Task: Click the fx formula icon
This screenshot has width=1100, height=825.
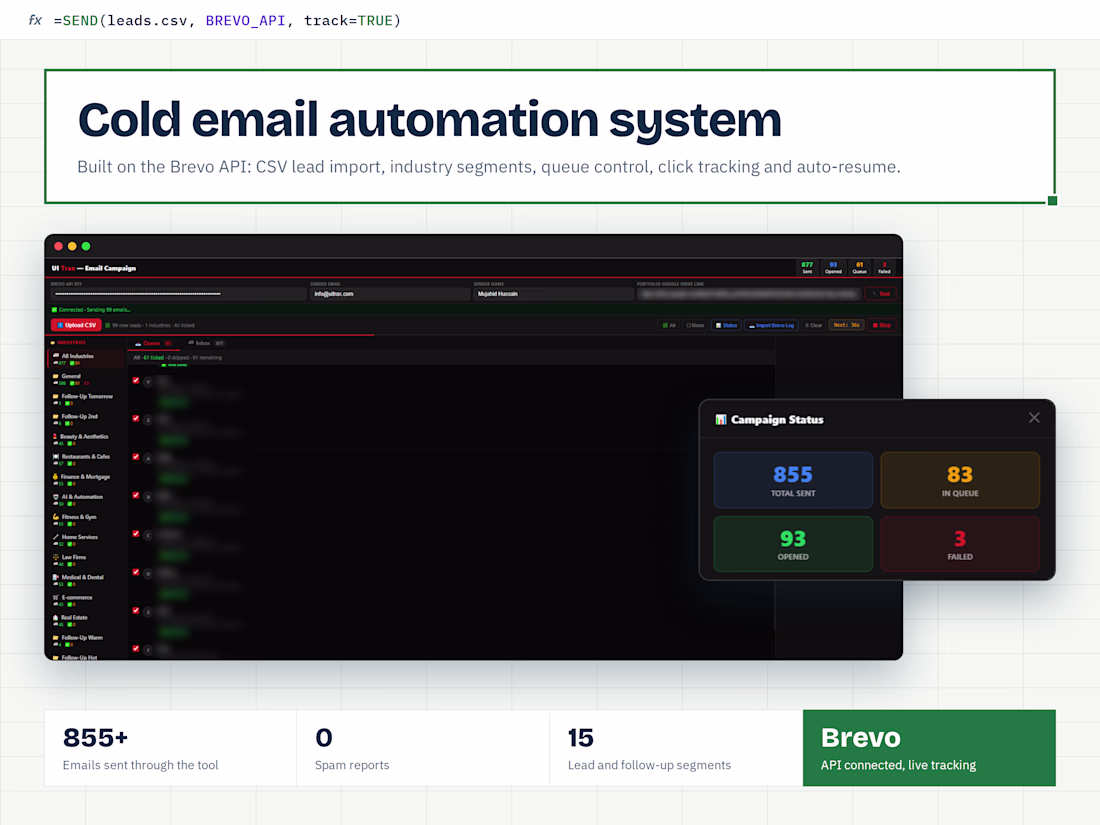Action: tap(35, 20)
